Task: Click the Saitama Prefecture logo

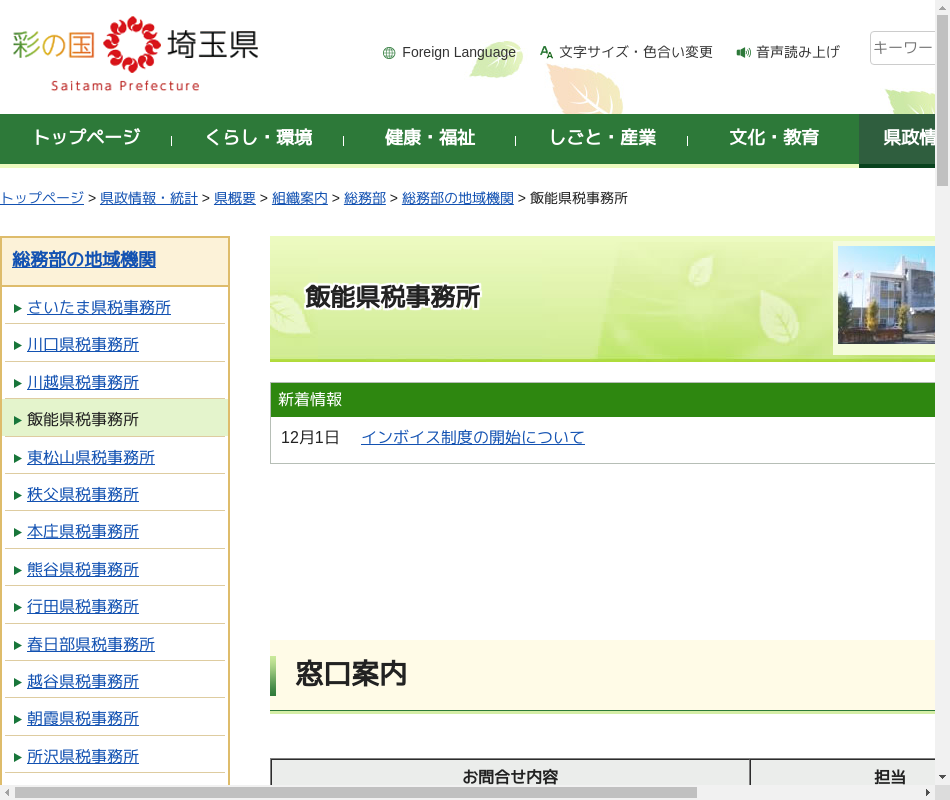Action: [135, 53]
